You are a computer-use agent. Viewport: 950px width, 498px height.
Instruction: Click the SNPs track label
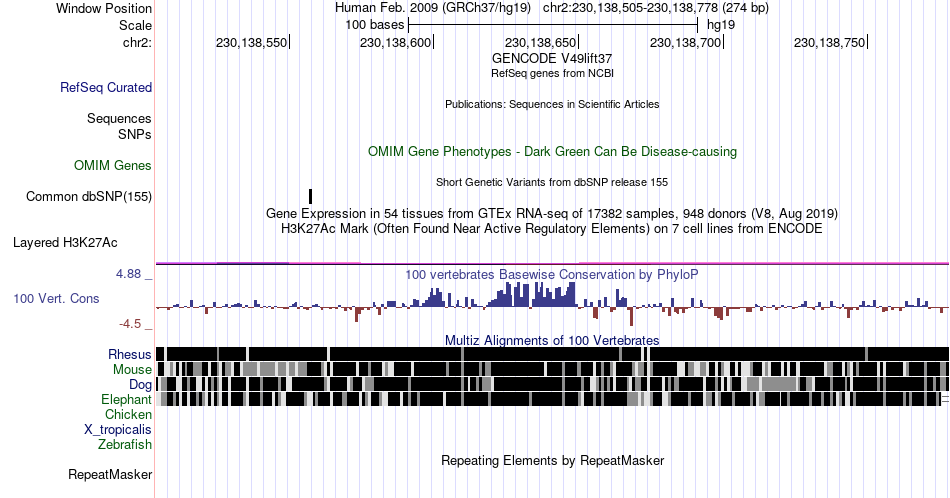135,134
